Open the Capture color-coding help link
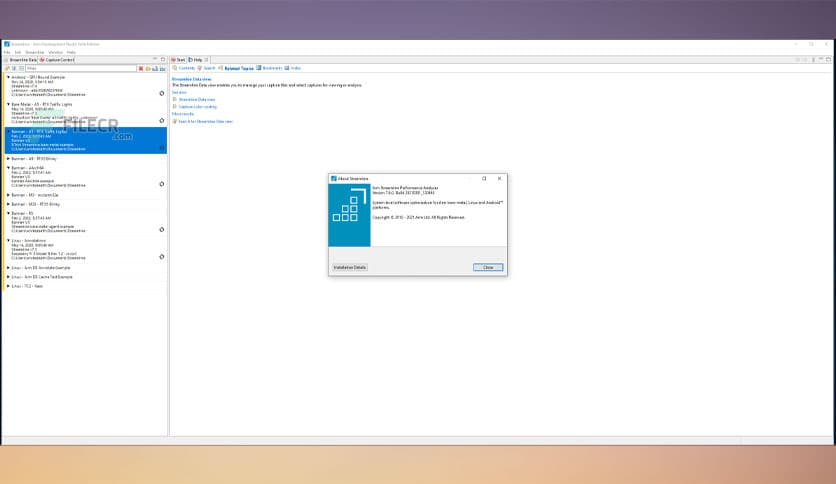This screenshot has height=484, width=836. click(198, 107)
